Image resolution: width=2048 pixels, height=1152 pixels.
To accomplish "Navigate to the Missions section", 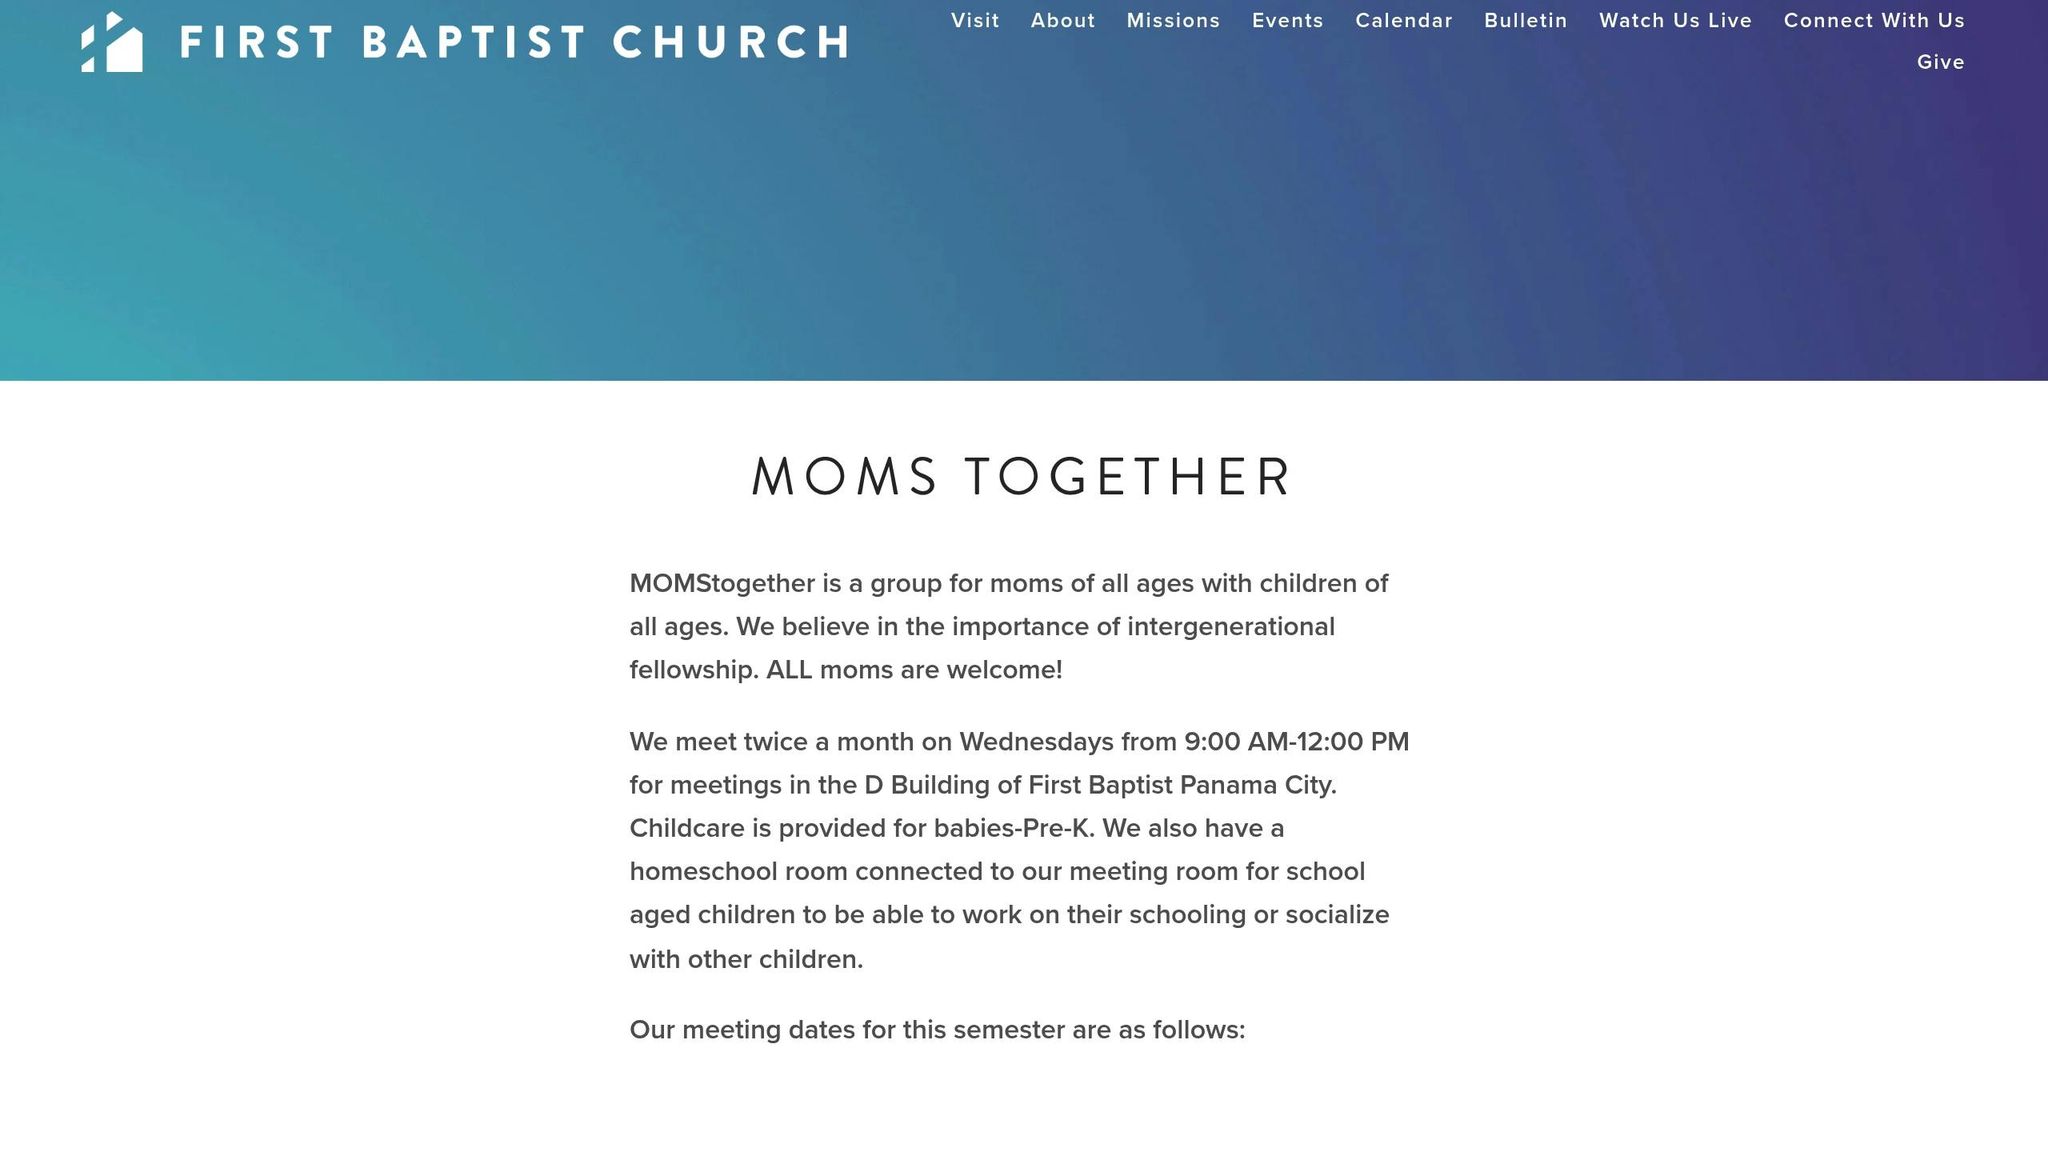I will tap(1172, 20).
